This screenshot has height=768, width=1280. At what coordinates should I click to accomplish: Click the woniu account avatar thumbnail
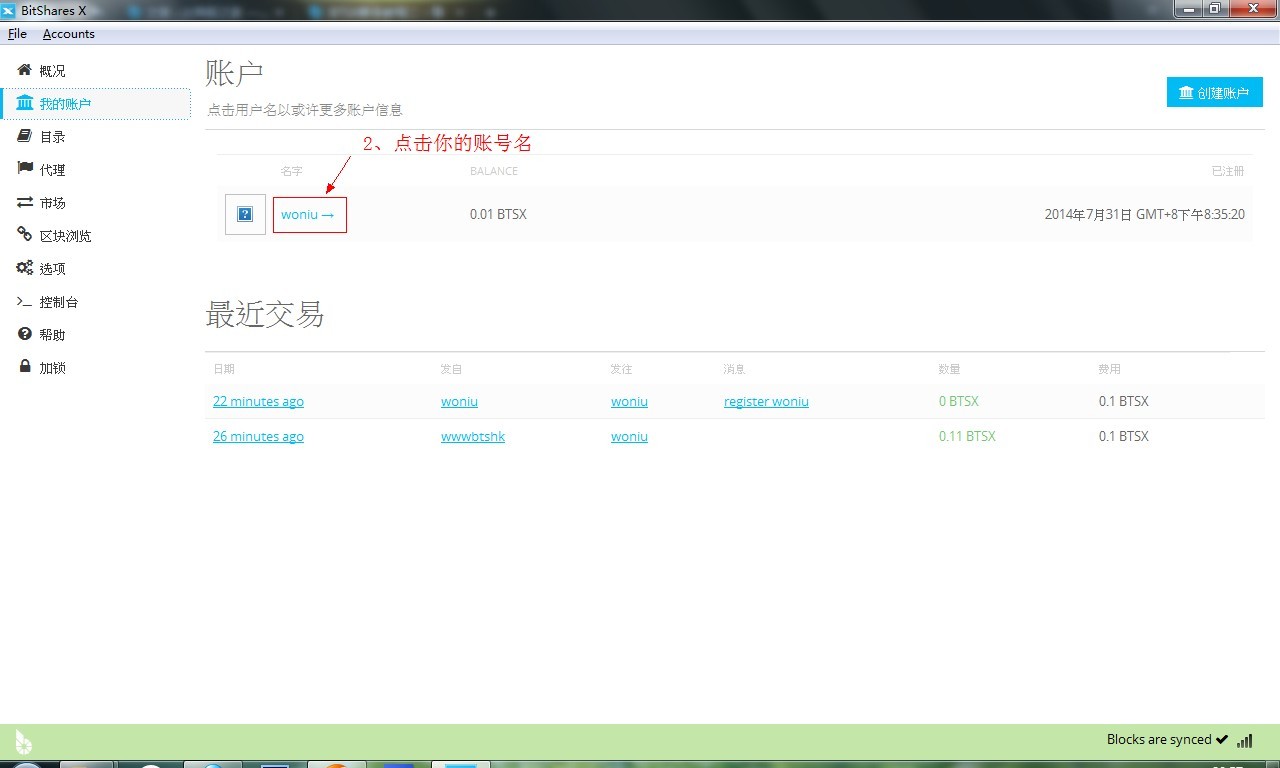(245, 214)
